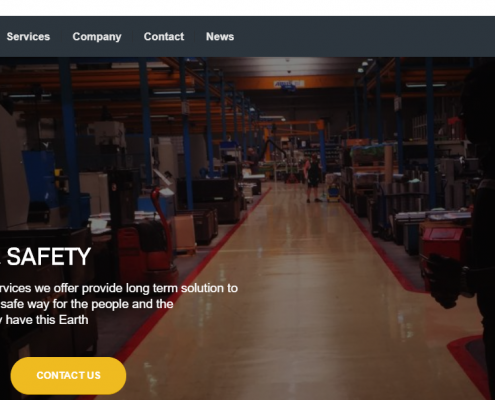Open the Services menu item
Screen dimensions: 495x400
[28, 37]
